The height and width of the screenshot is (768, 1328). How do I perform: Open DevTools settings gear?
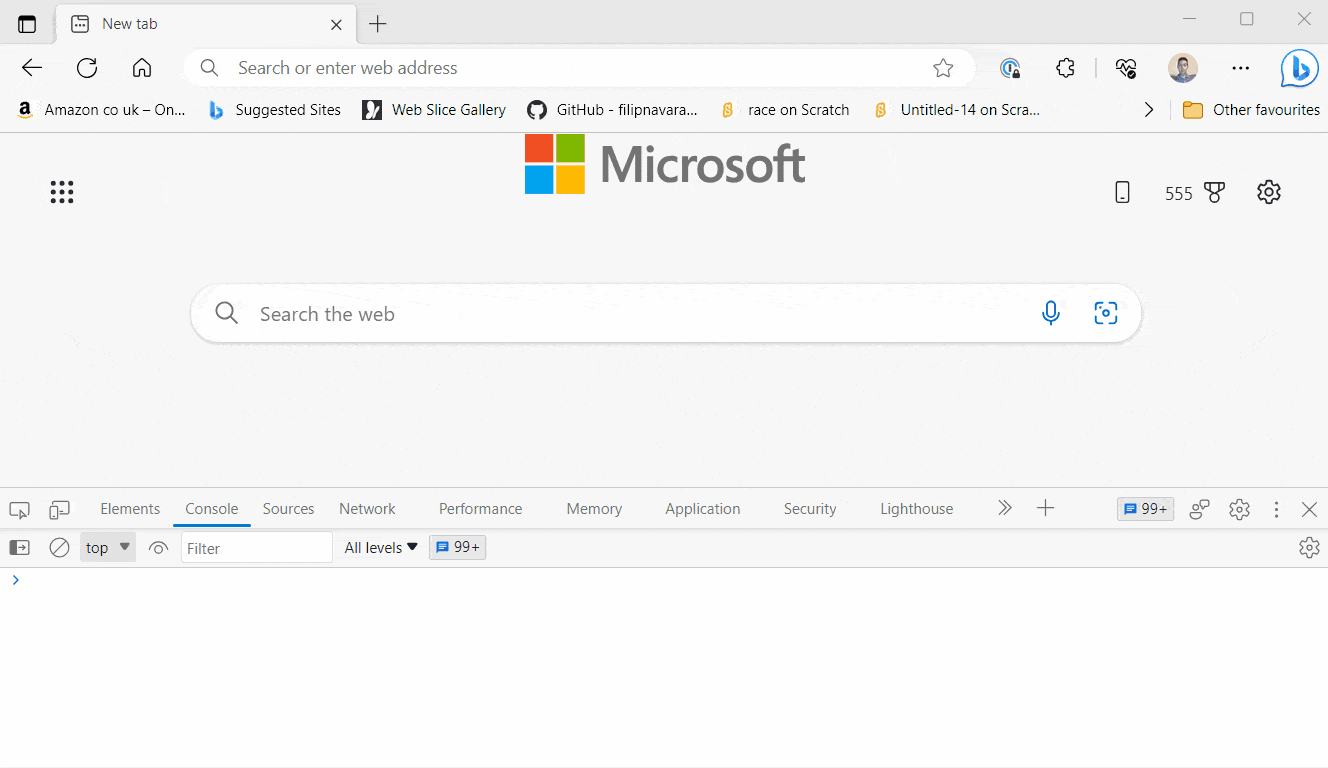click(1240, 509)
